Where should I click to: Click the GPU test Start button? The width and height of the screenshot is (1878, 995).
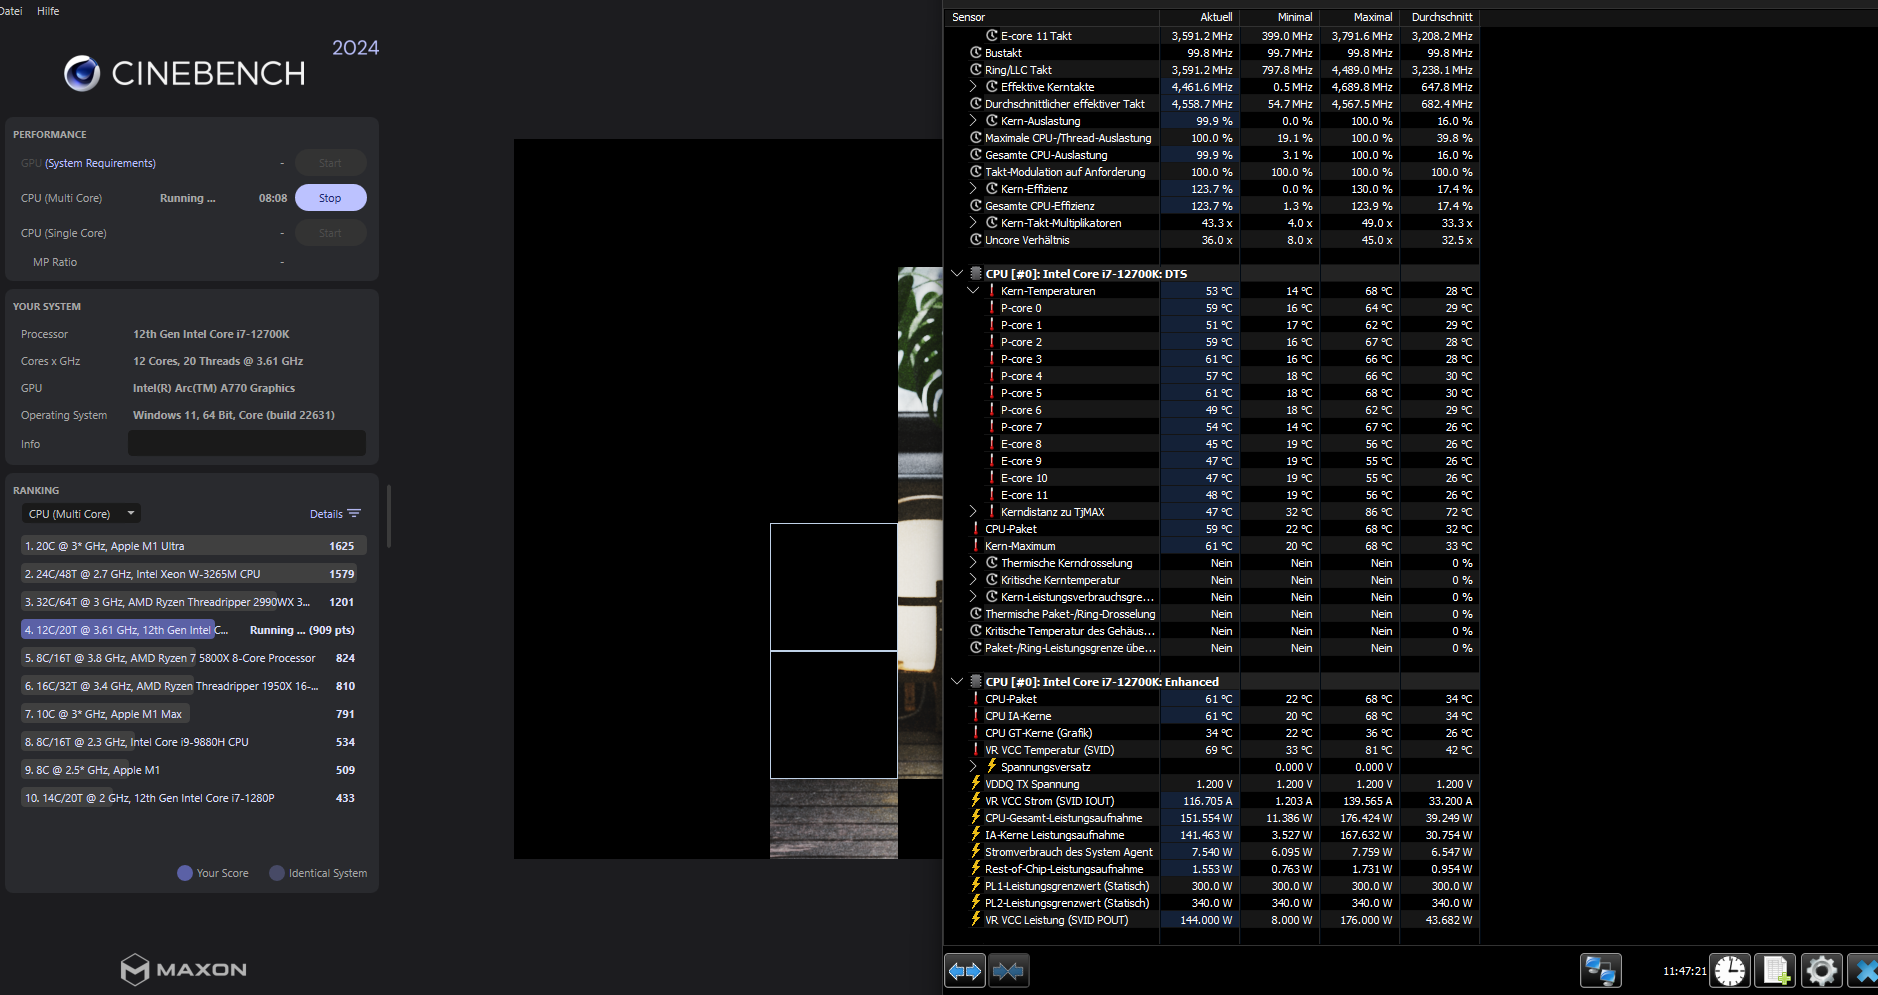(x=330, y=163)
